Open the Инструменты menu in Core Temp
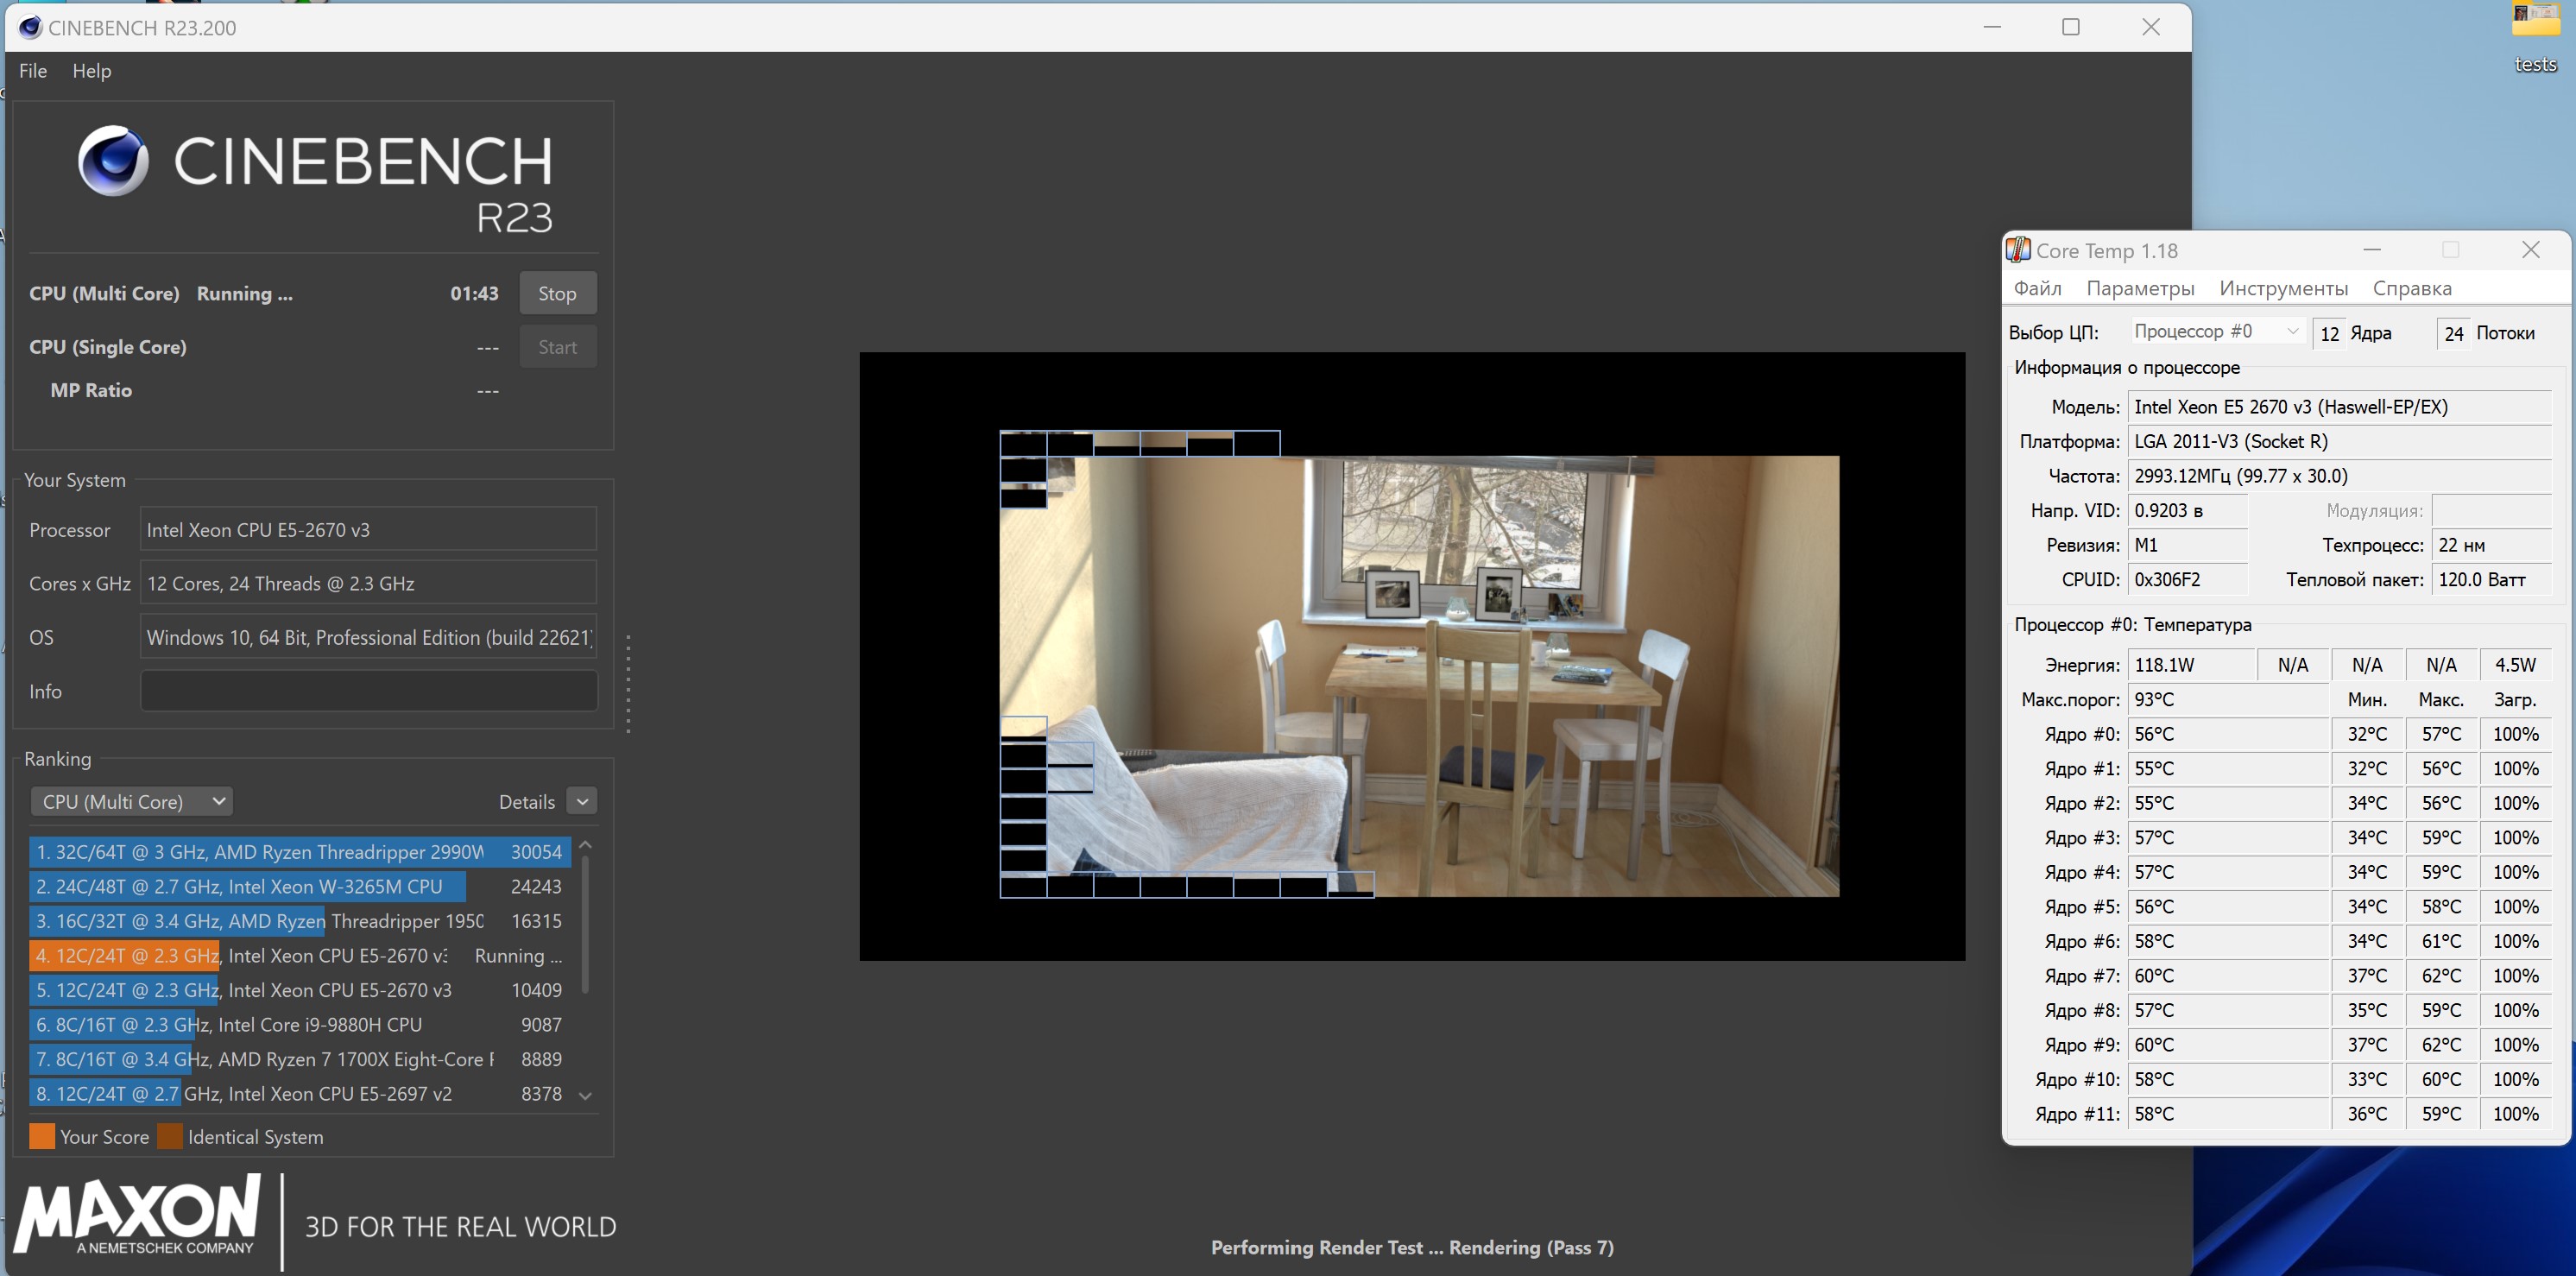The height and width of the screenshot is (1276, 2576). 2283,288
